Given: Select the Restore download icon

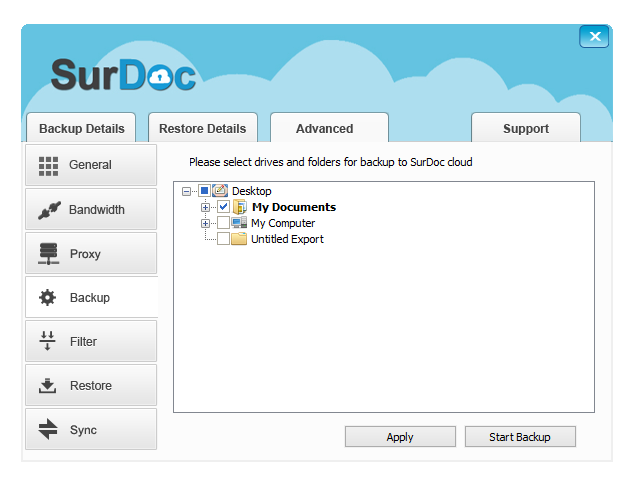Looking at the screenshot, I should pyautogui.click(x=47, y=386).
